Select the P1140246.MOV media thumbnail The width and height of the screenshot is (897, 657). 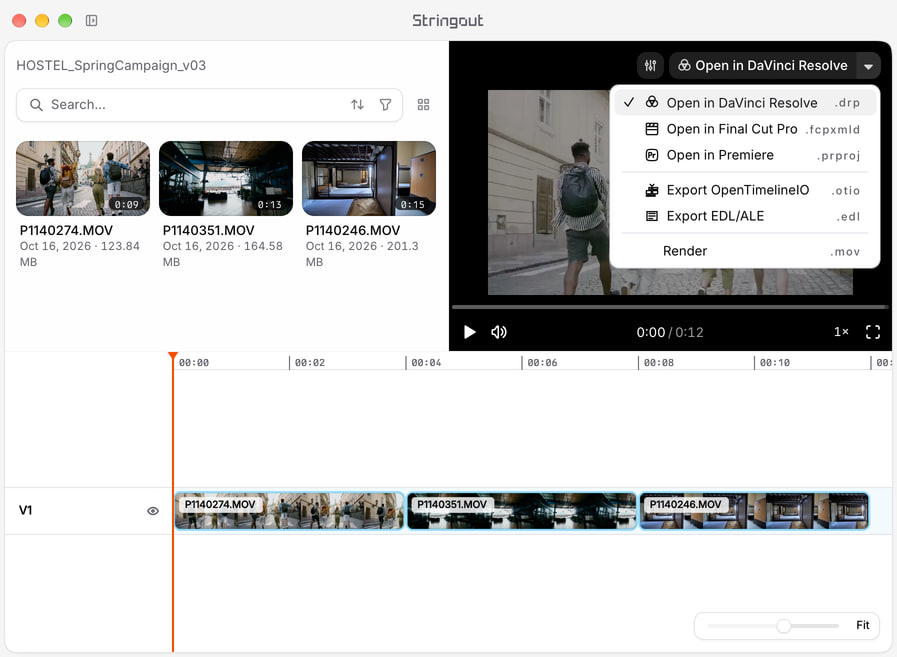[369, 179]
